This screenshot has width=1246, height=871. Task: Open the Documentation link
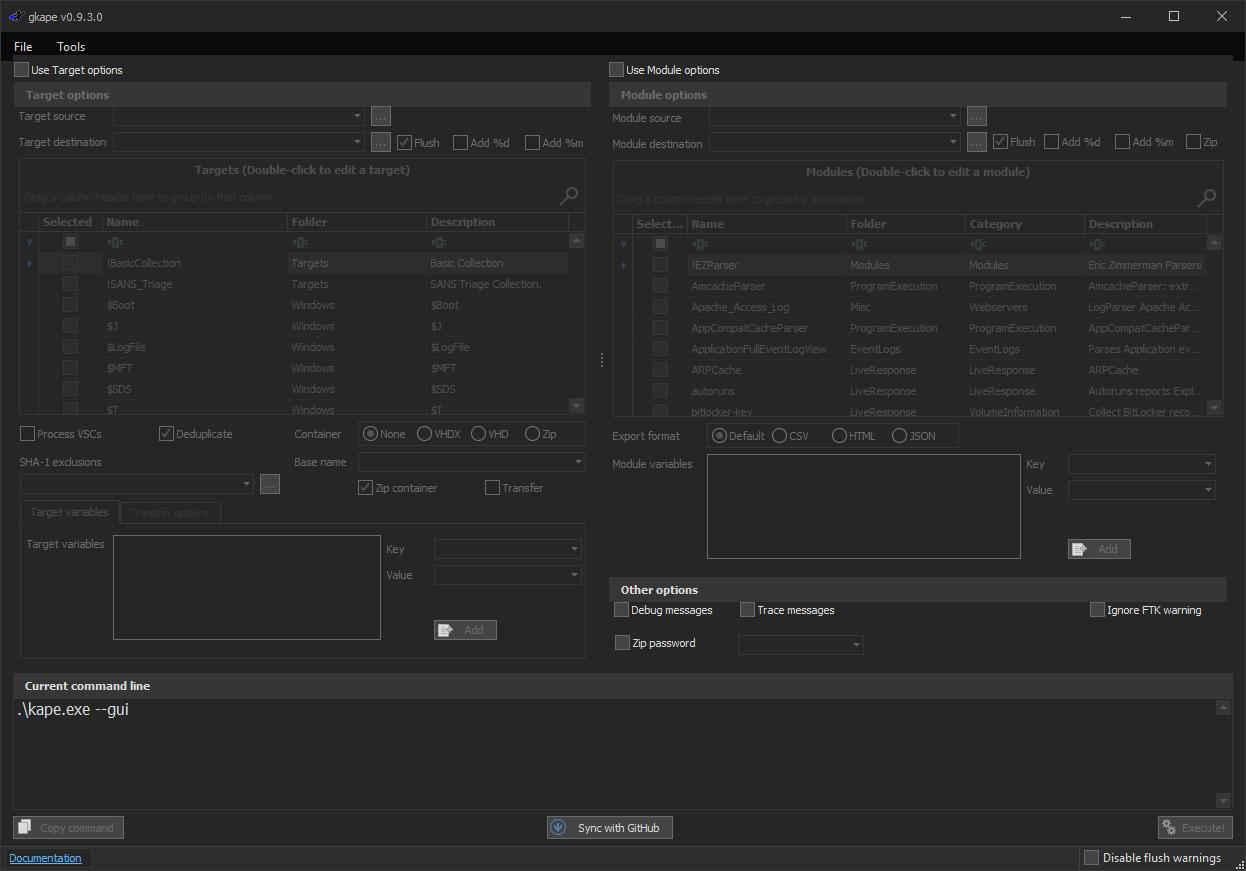point(45,858)
